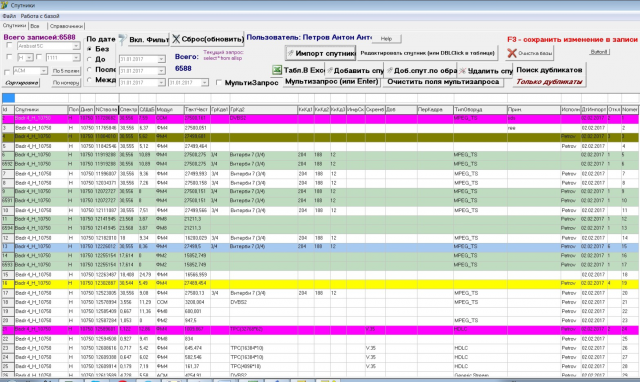640x382 pixels.
Task: Toggle the checkbox beside the H combo box
Action: click(x=9, y=58)
